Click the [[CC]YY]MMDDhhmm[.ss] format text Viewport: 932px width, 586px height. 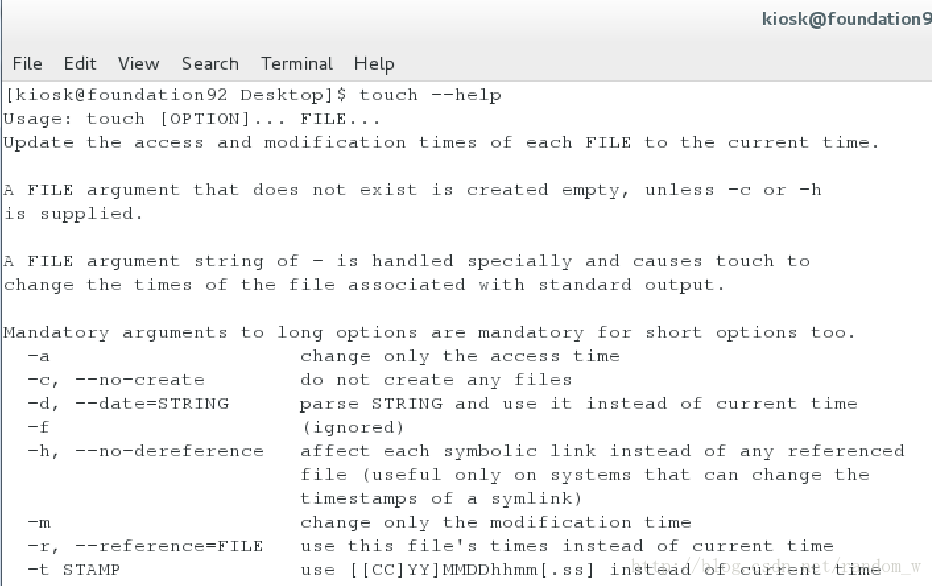473,571
